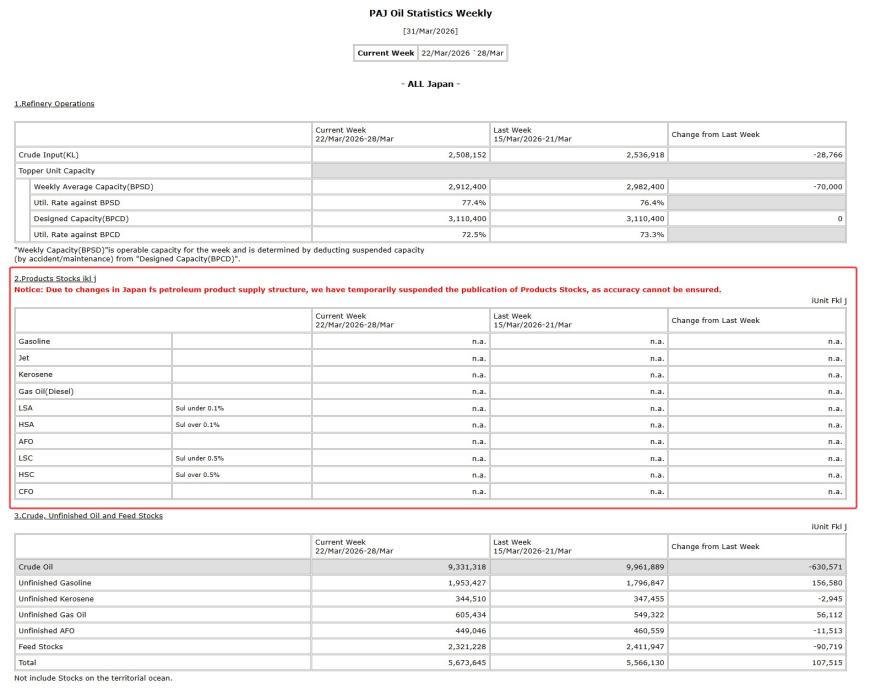Click the "Sul under 0.1%" cell for LSA
This screenshot has width=870, height=691.
pos(197,408)
